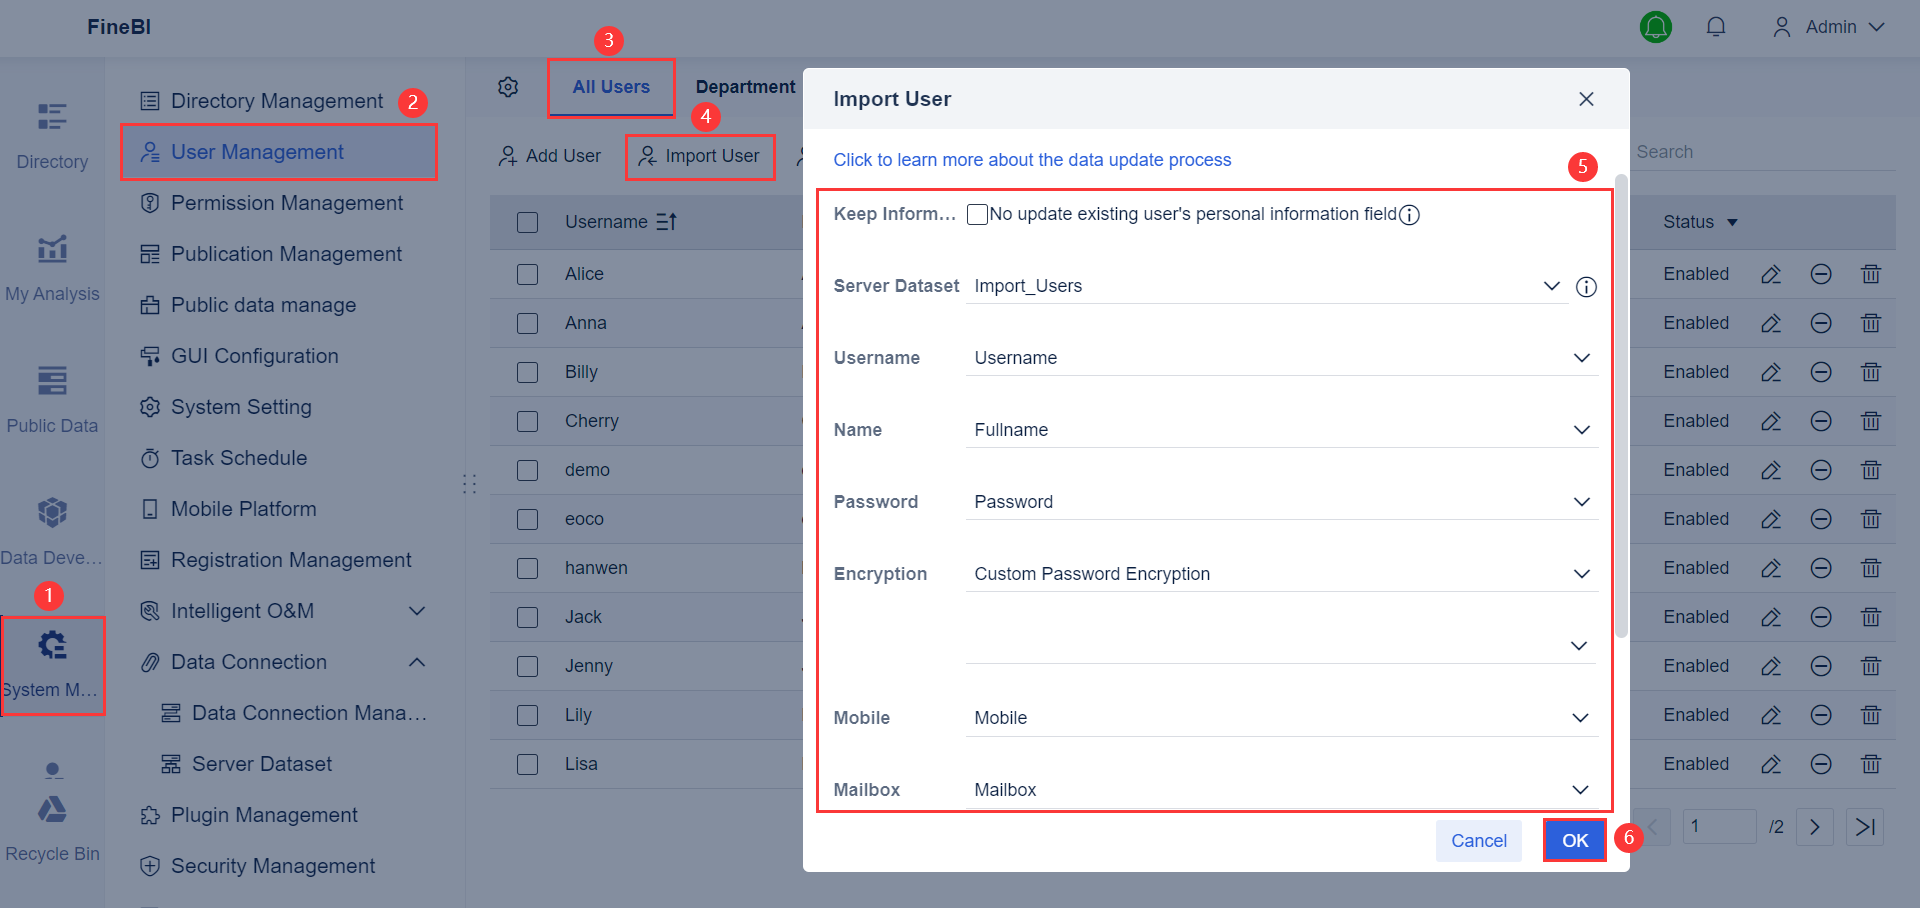Switch to the Department tab

[x=745, y=87]
